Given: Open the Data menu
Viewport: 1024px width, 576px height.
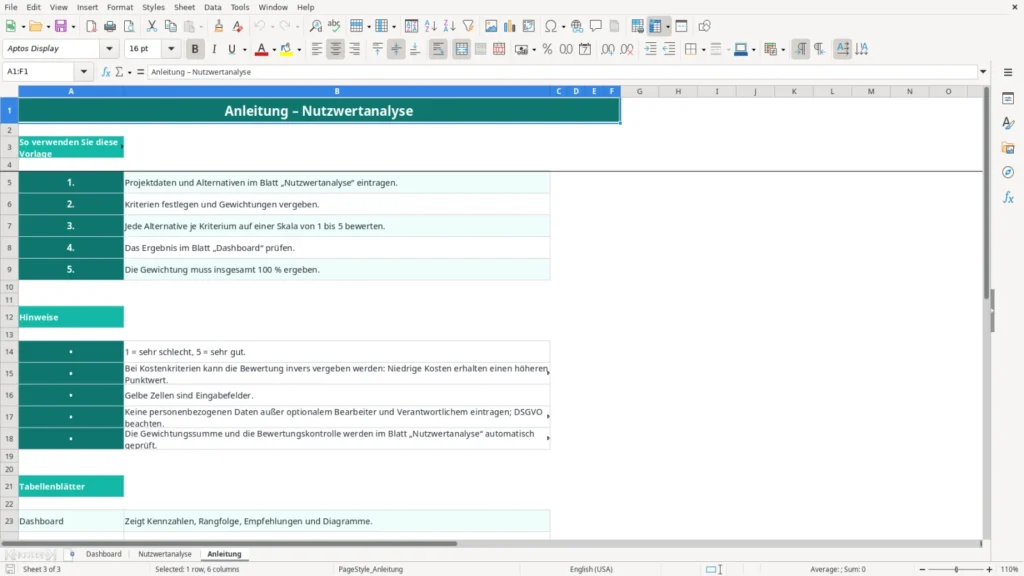Looking at the screenshot, I should tap(212, 7).
